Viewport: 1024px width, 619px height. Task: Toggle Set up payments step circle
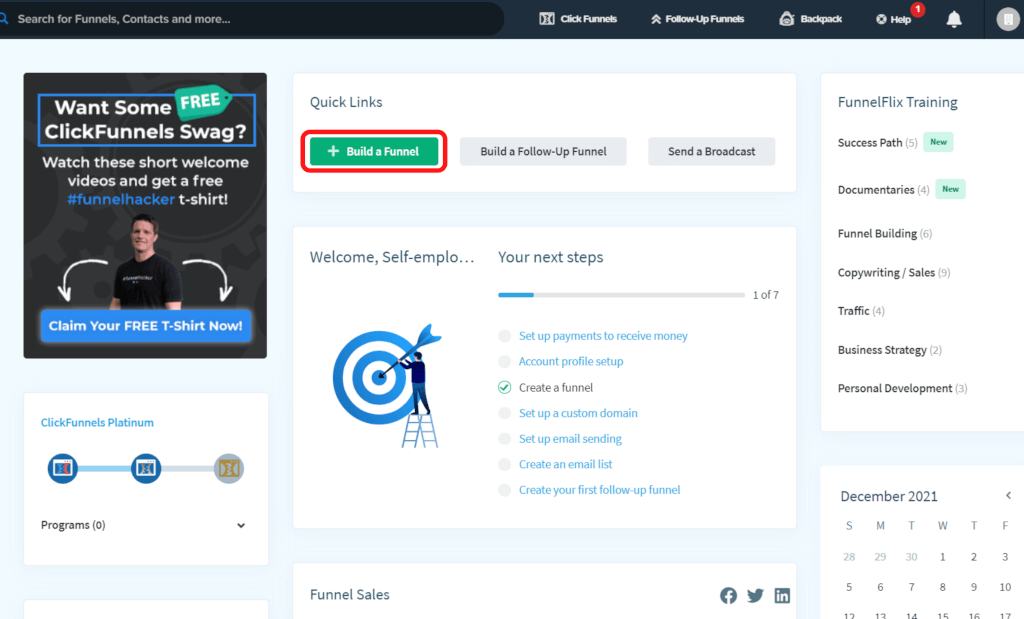[x=504, y=336]
